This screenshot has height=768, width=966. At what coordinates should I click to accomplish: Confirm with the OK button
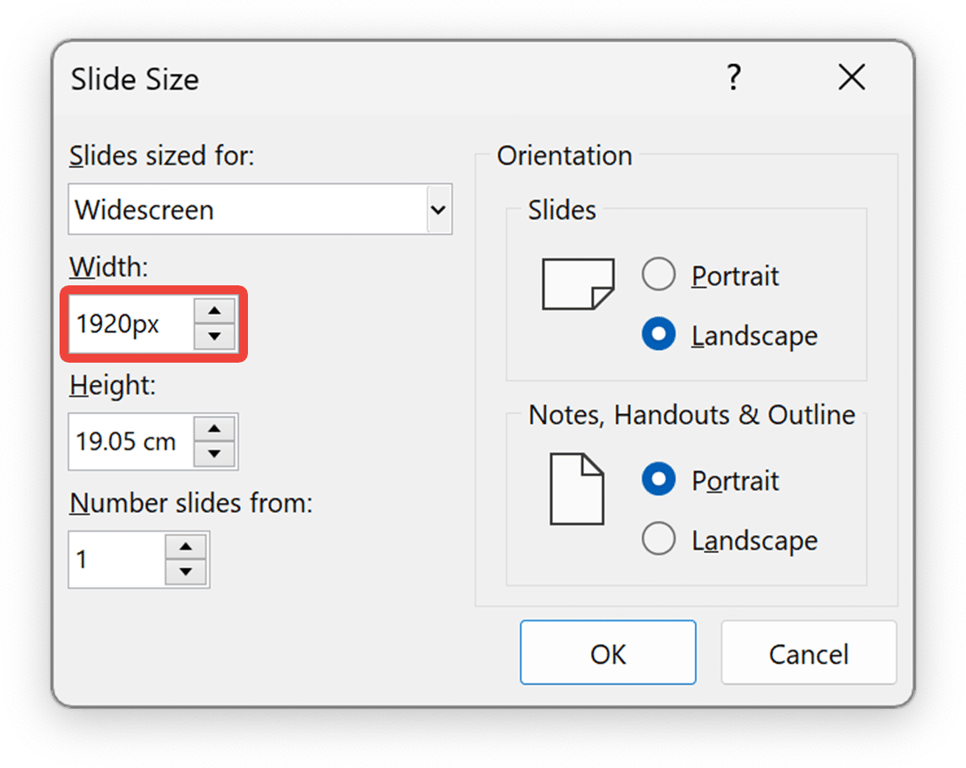pyautogui.click(x=607, y=654)
